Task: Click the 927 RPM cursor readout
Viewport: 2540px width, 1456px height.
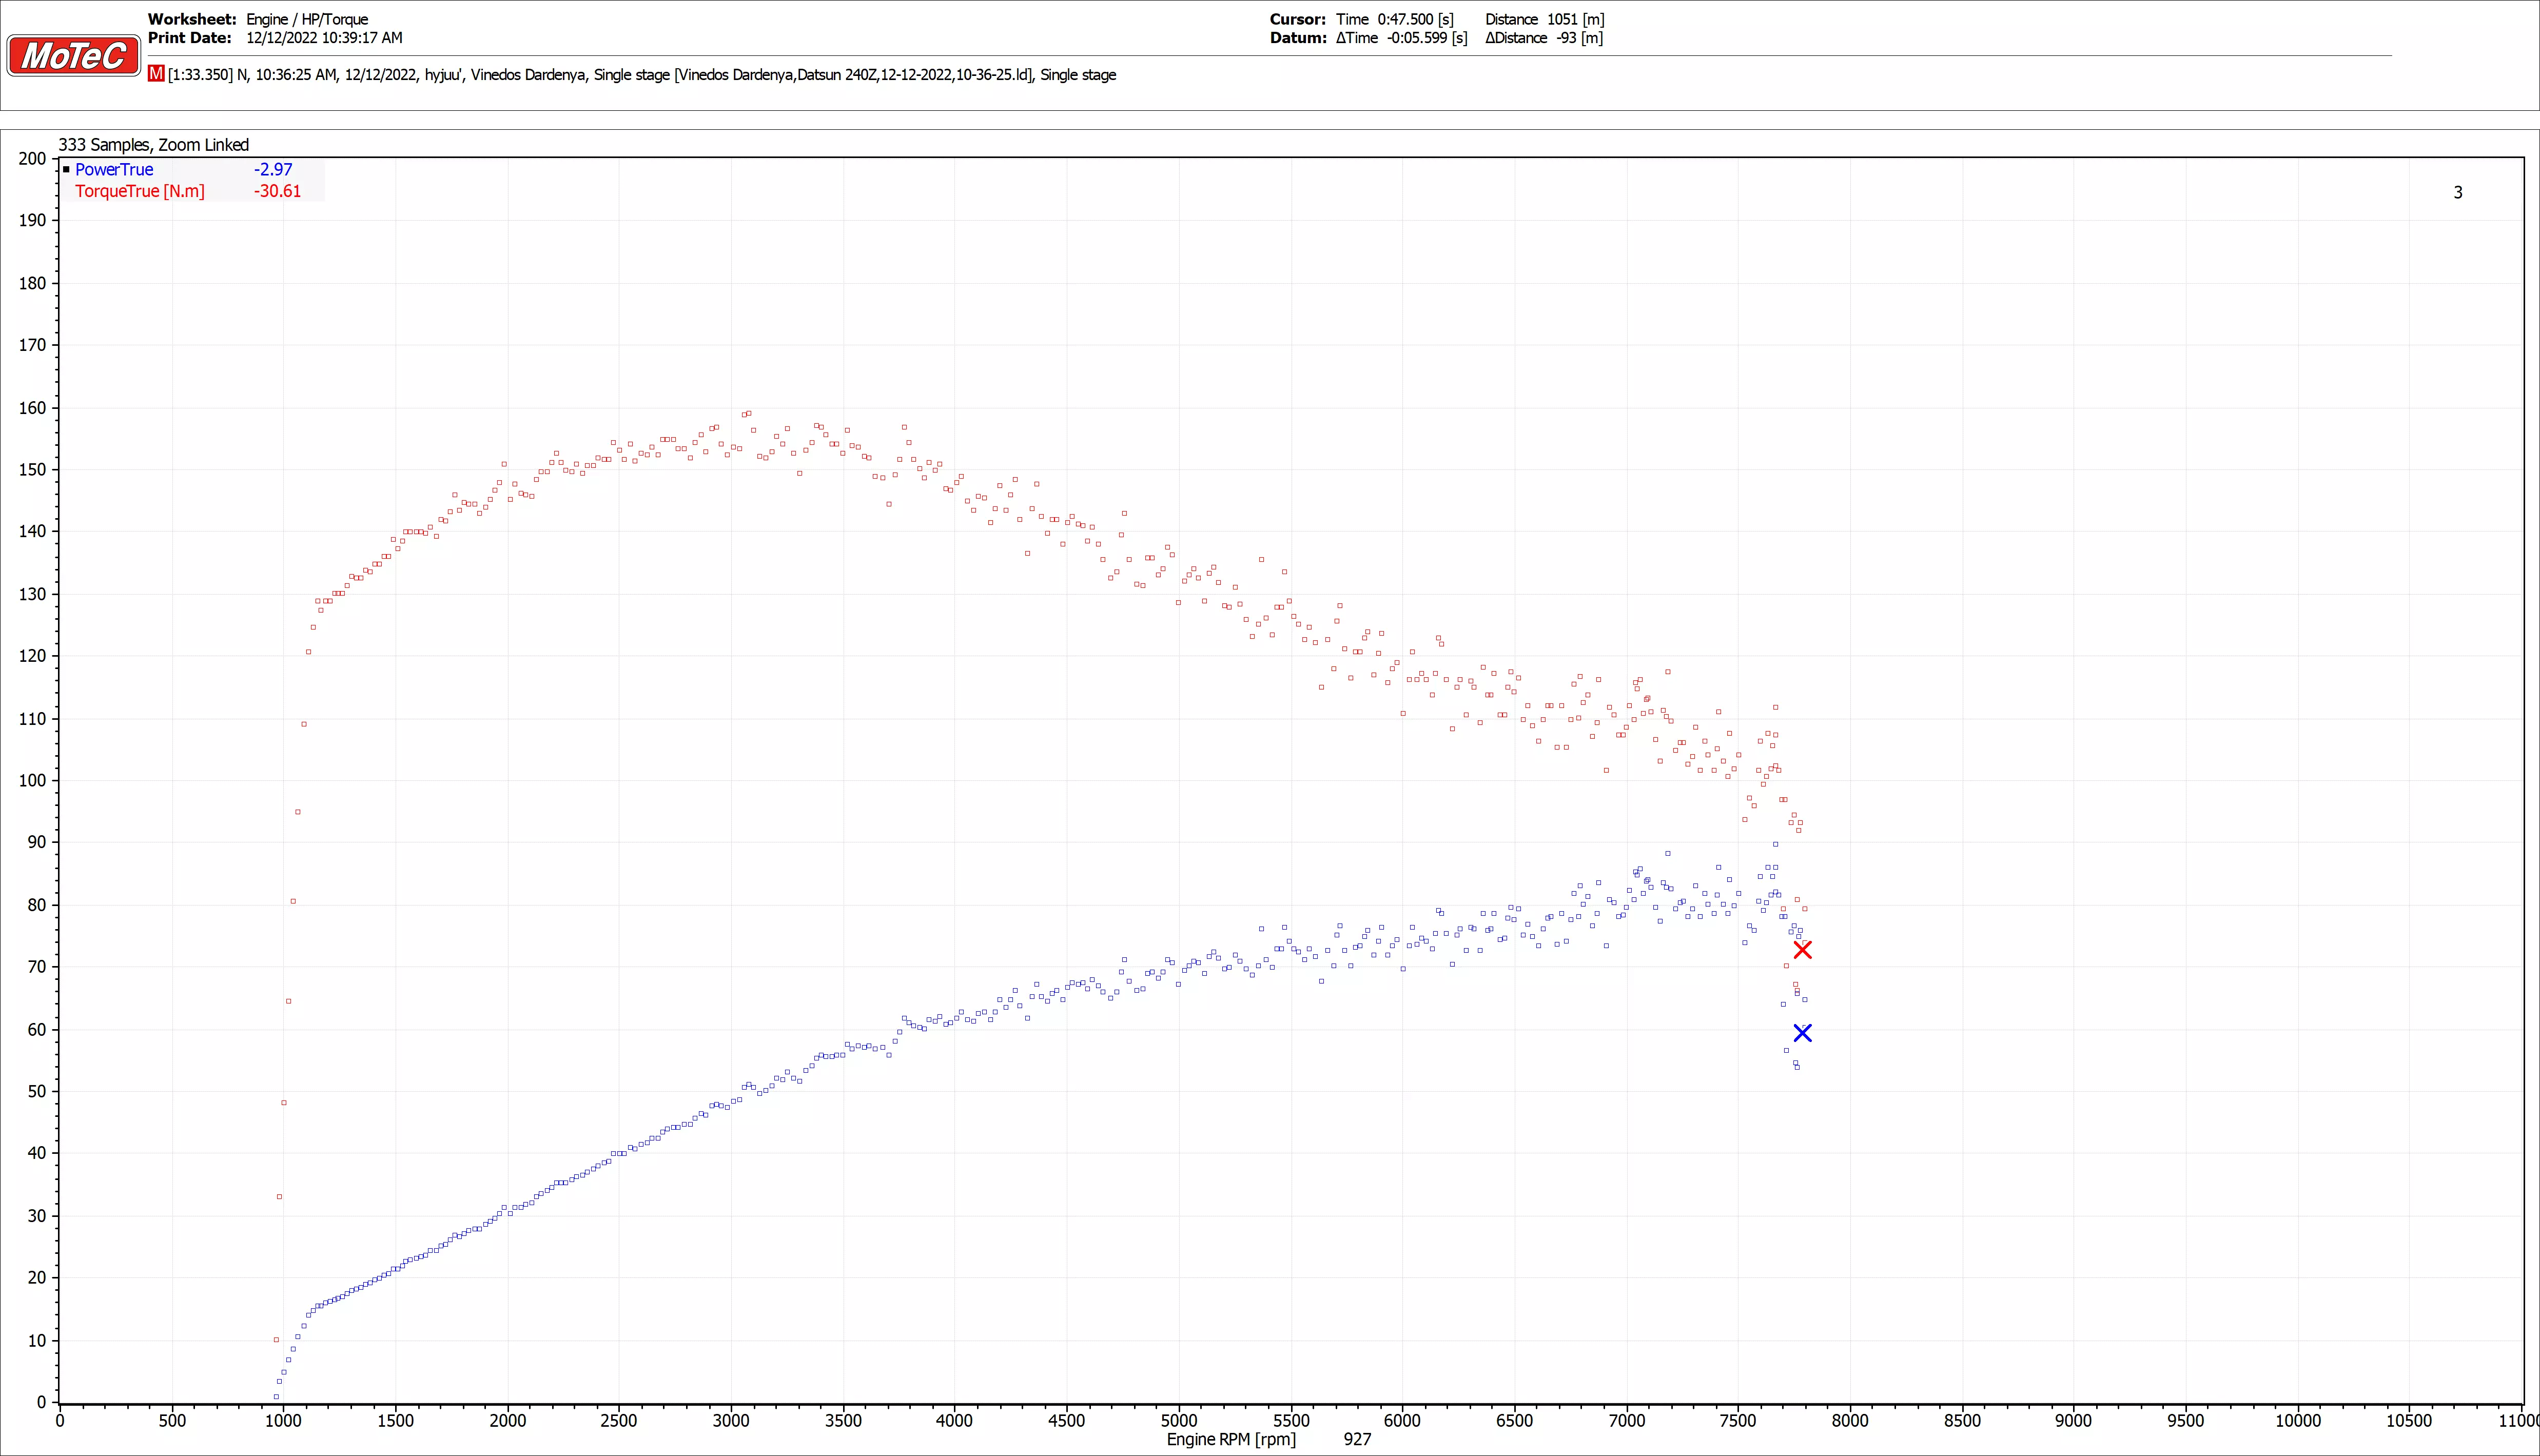Action: [x=1357, y=1439]
